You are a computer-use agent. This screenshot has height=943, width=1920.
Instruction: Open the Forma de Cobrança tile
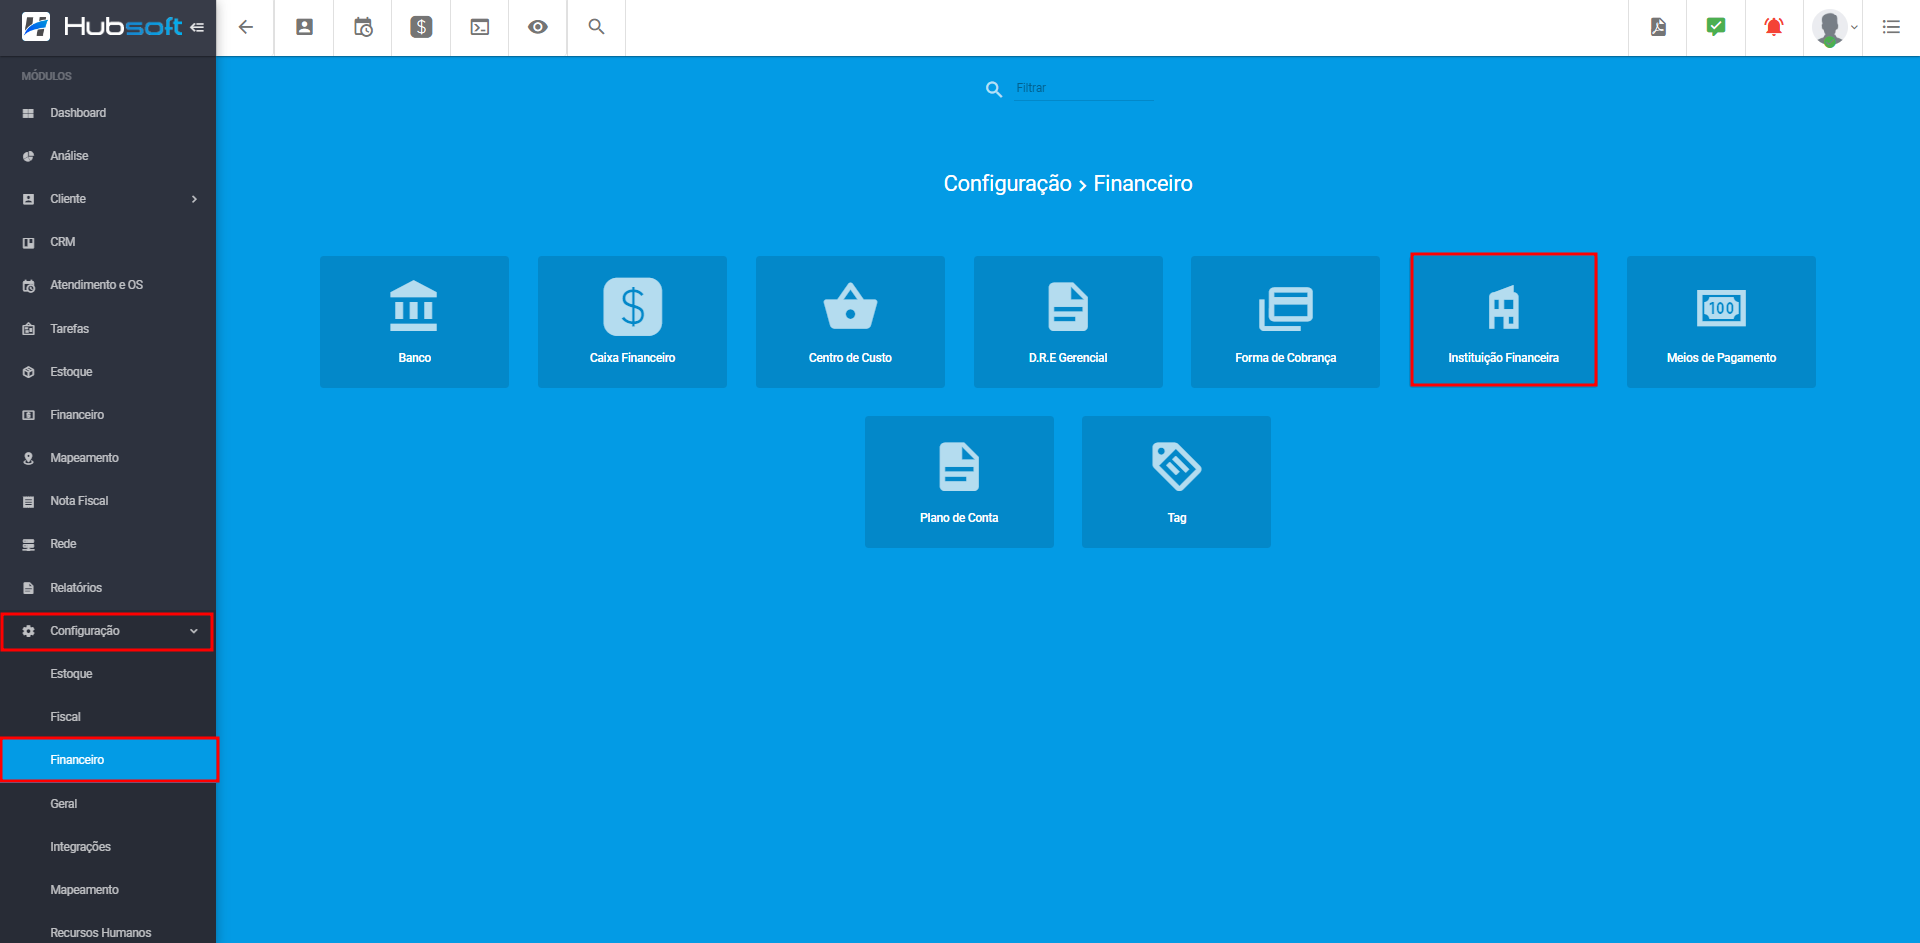1285,322
